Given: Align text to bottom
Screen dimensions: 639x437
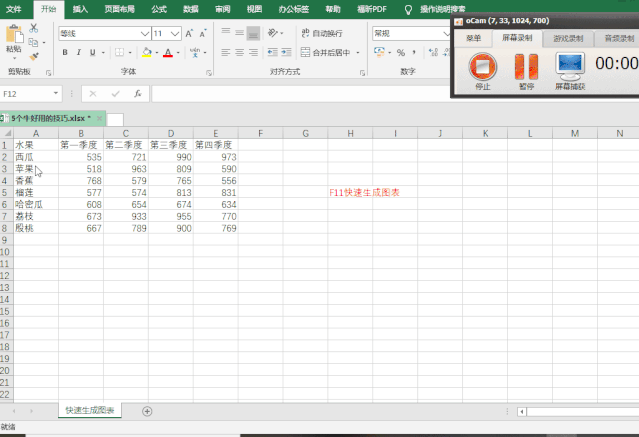Looking at the screenshot, I should point(253,33).
